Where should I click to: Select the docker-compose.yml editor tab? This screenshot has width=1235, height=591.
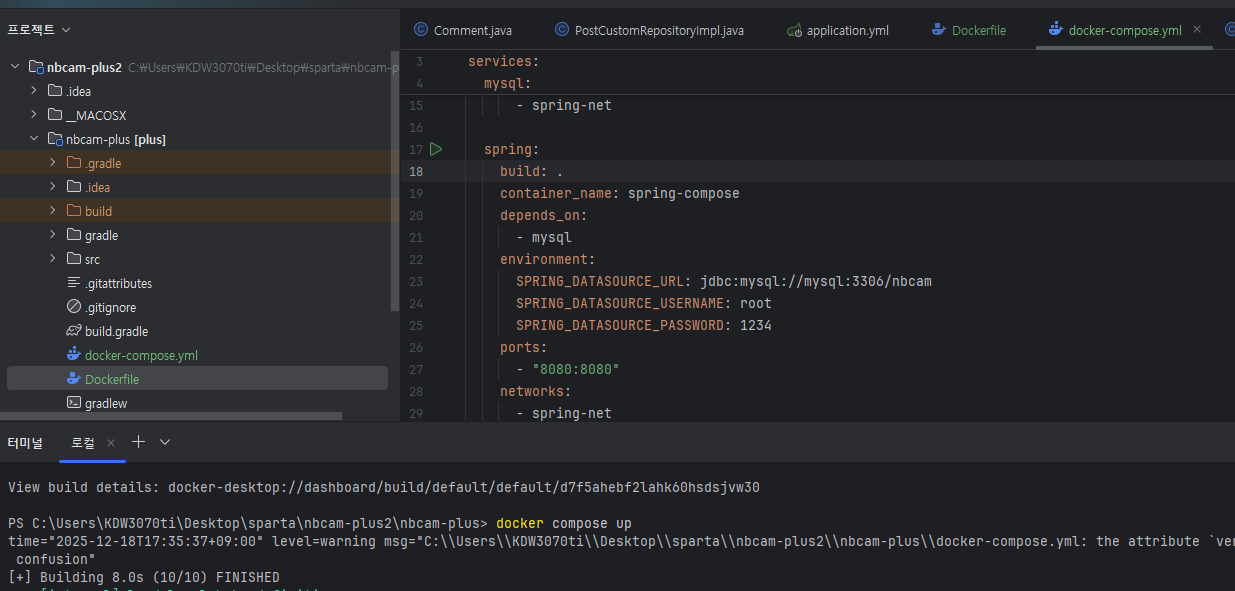pos(1125,30)
